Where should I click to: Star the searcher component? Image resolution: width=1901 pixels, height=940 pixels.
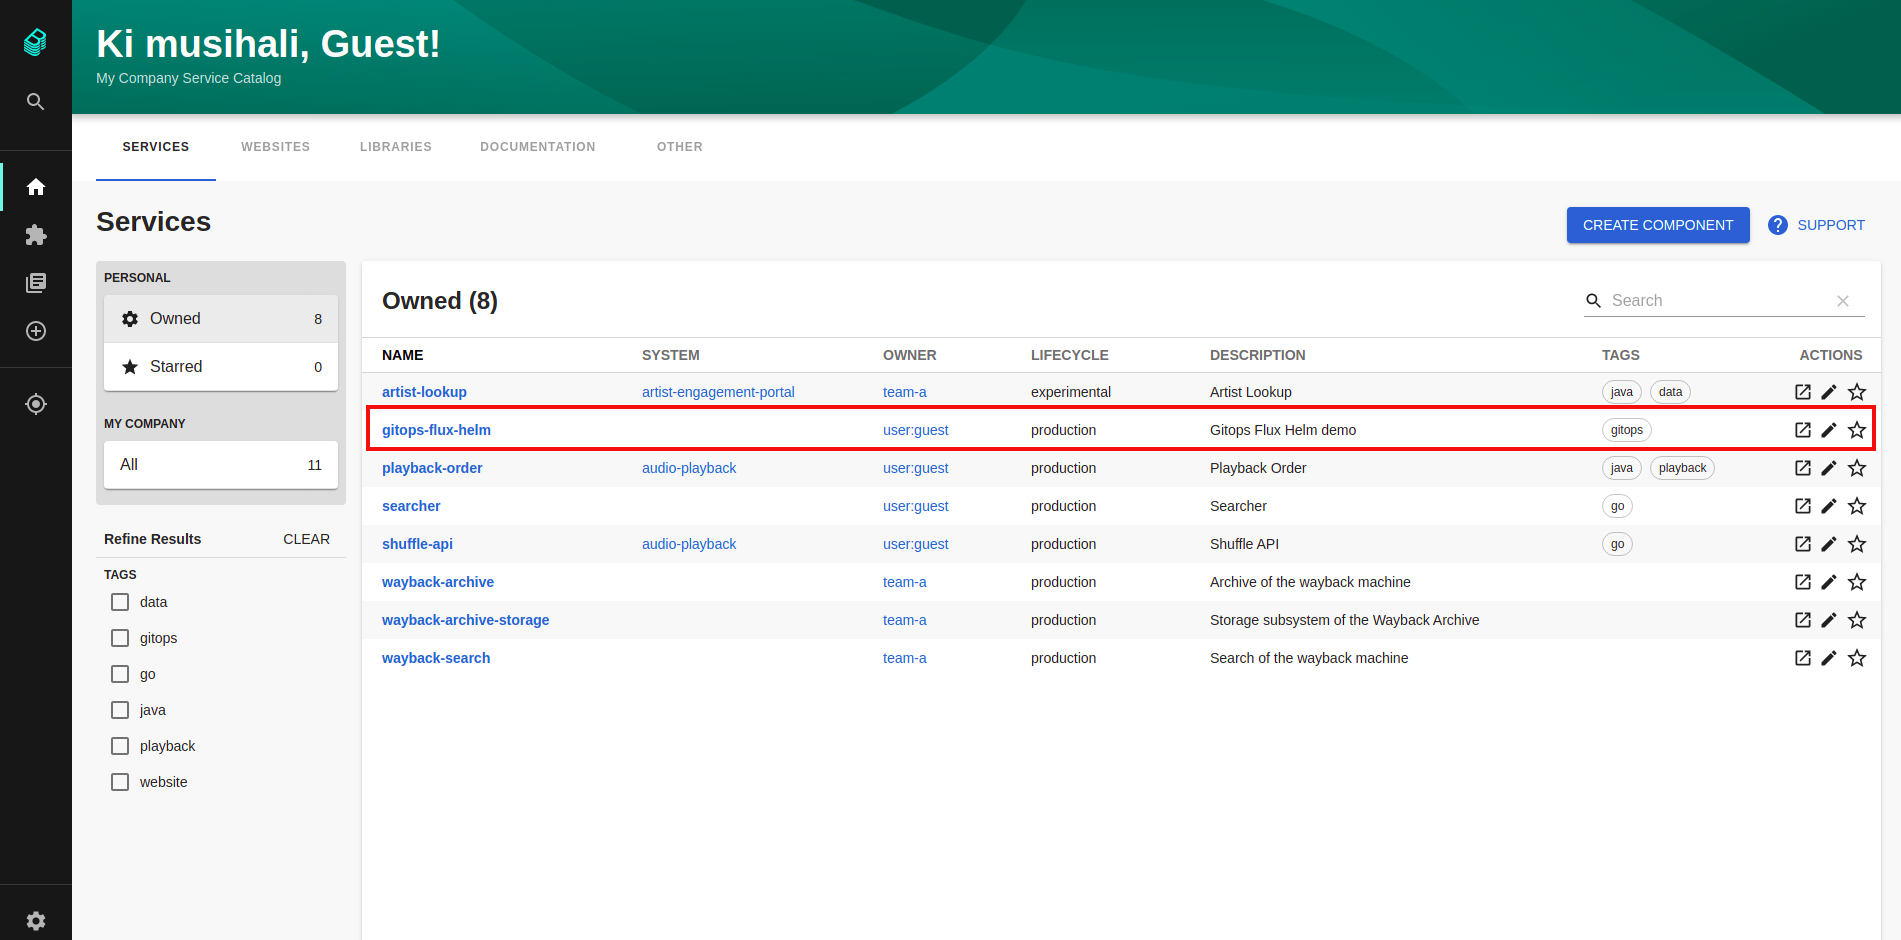click(x=1857, y=506)
